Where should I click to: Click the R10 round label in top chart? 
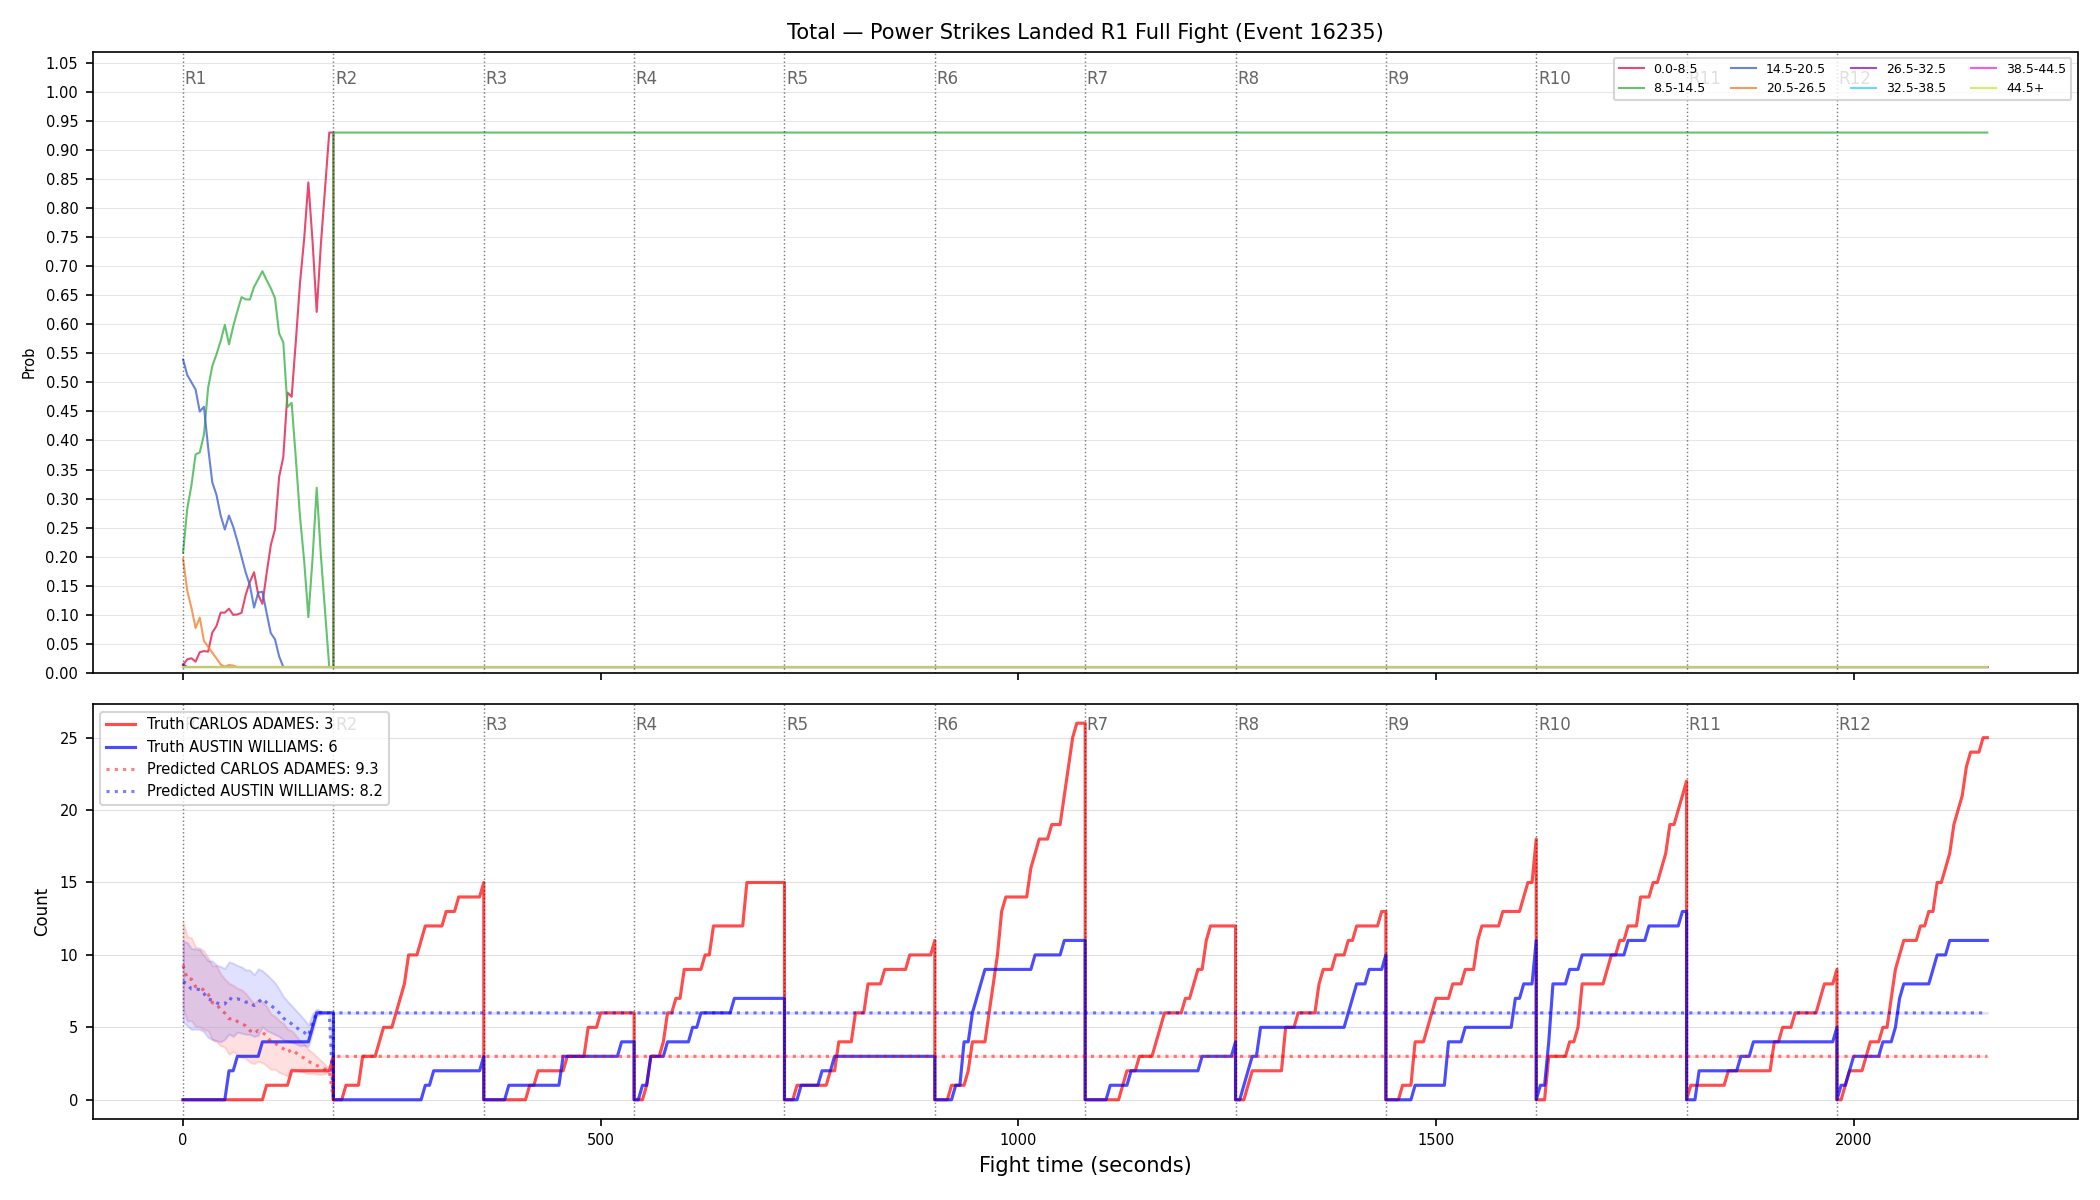(1554, 78)
